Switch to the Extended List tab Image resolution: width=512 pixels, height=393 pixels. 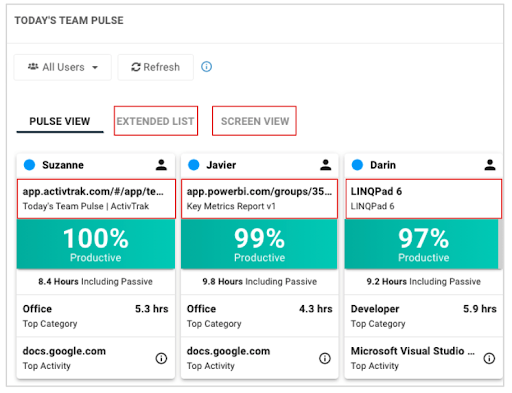coord(156,121)
